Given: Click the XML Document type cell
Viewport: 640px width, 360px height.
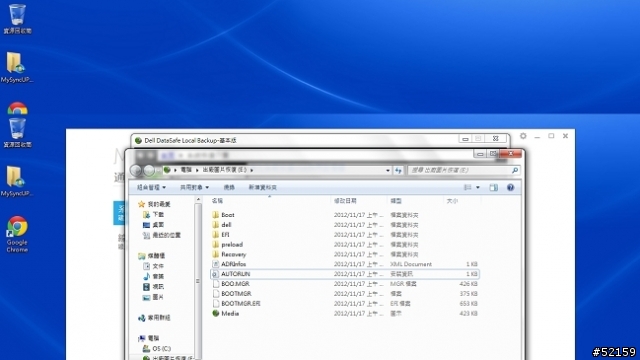Looking at the screenshot, I should coord(411,264).
